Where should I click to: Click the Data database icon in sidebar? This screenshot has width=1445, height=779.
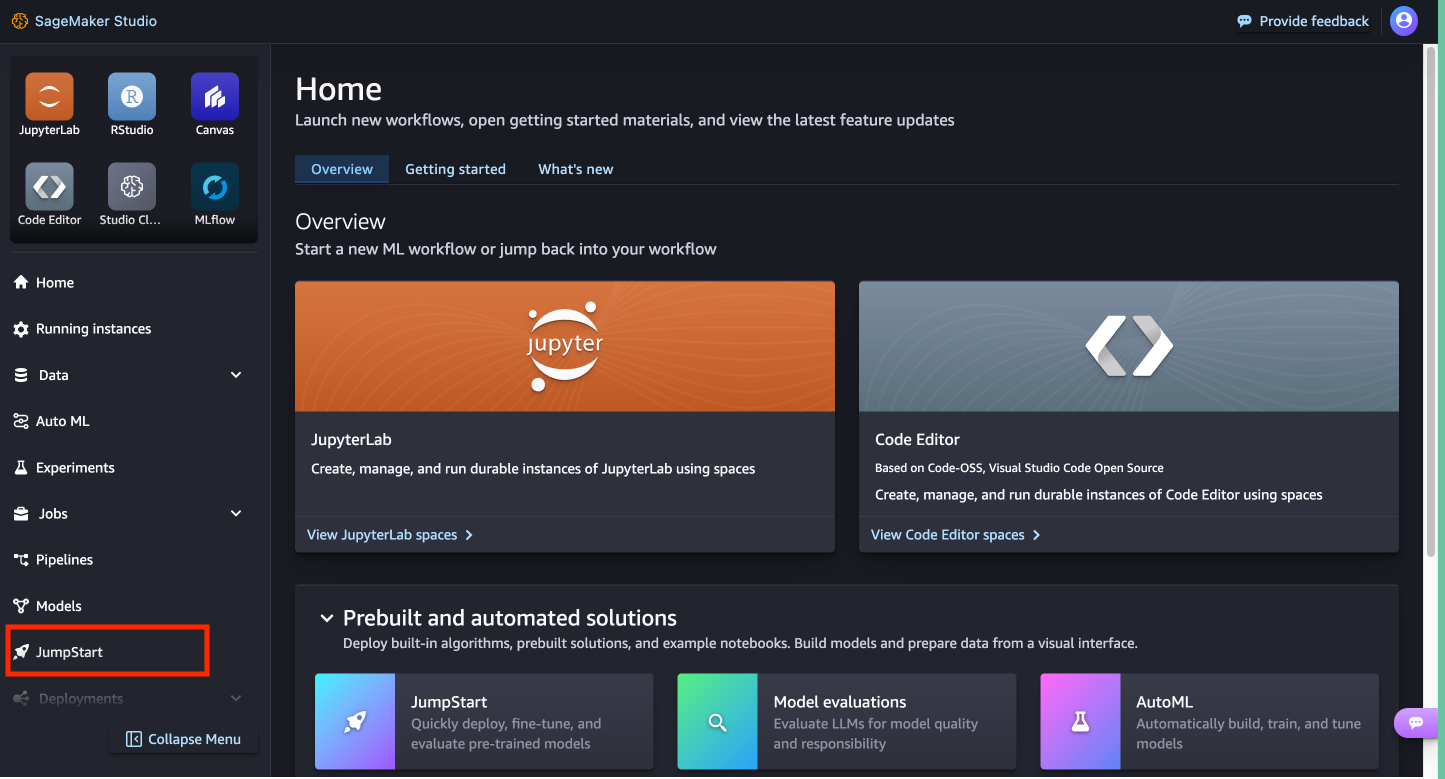[x=20, y=375]
